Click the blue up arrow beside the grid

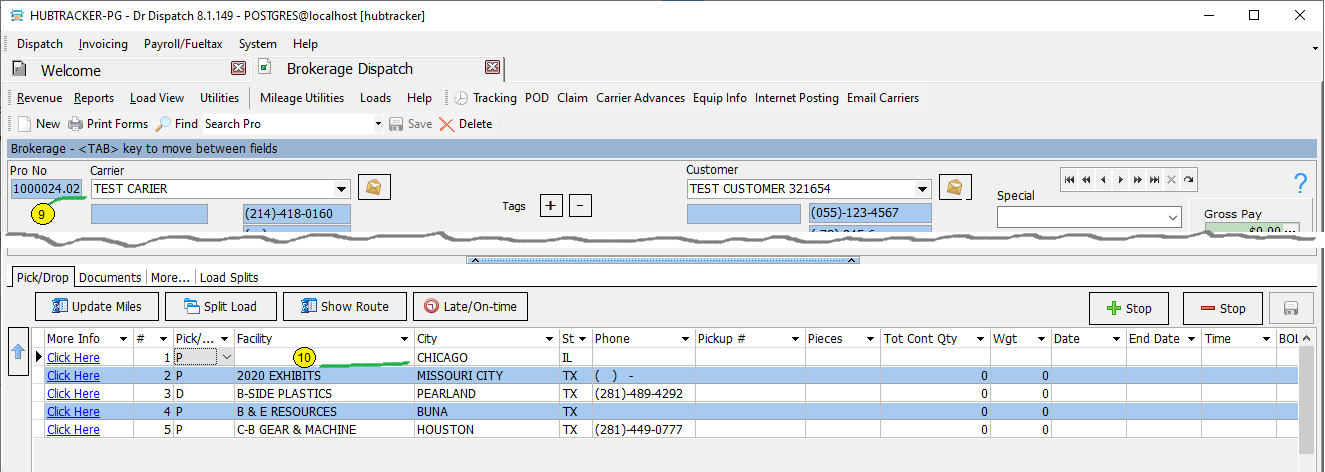pyautogui.click(x=16, y=351)
